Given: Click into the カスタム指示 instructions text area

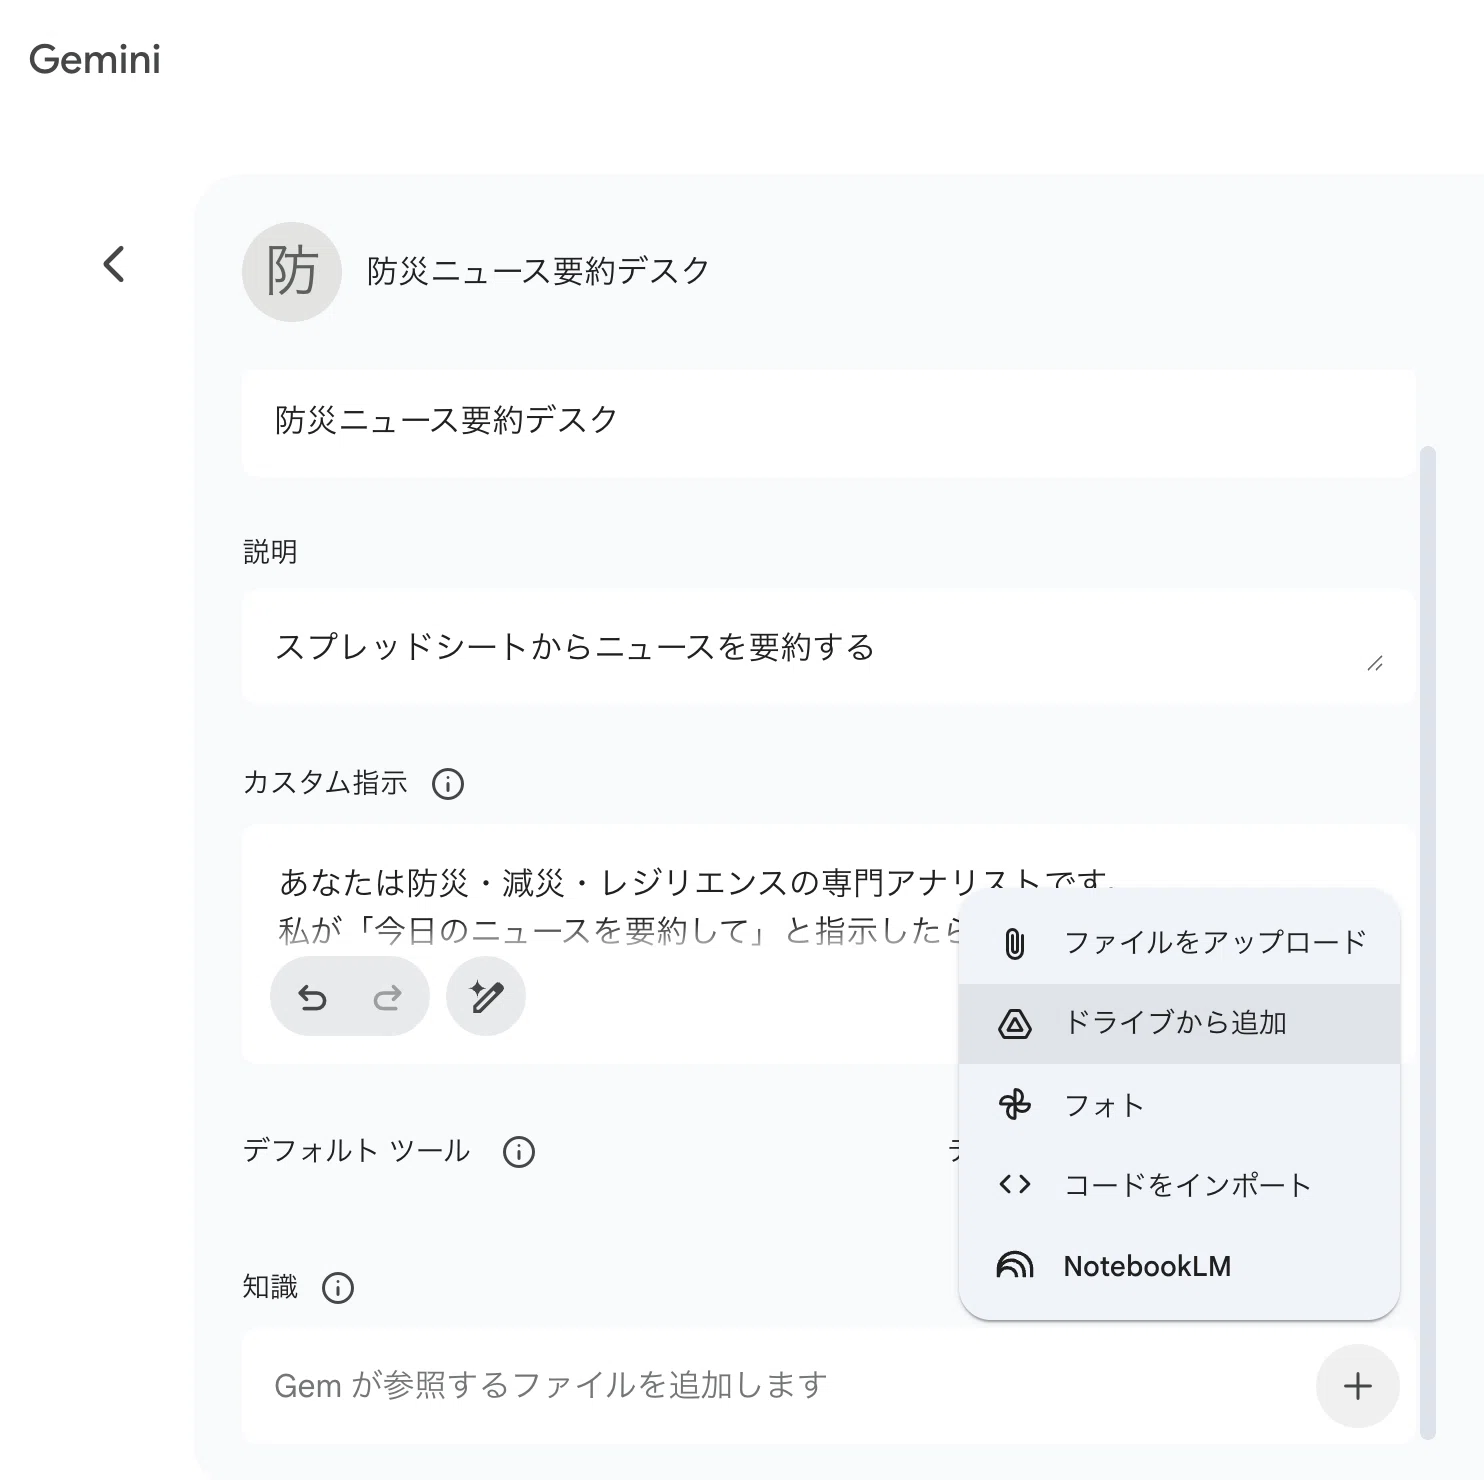Looking at the screenshot, I should (828, 944).
